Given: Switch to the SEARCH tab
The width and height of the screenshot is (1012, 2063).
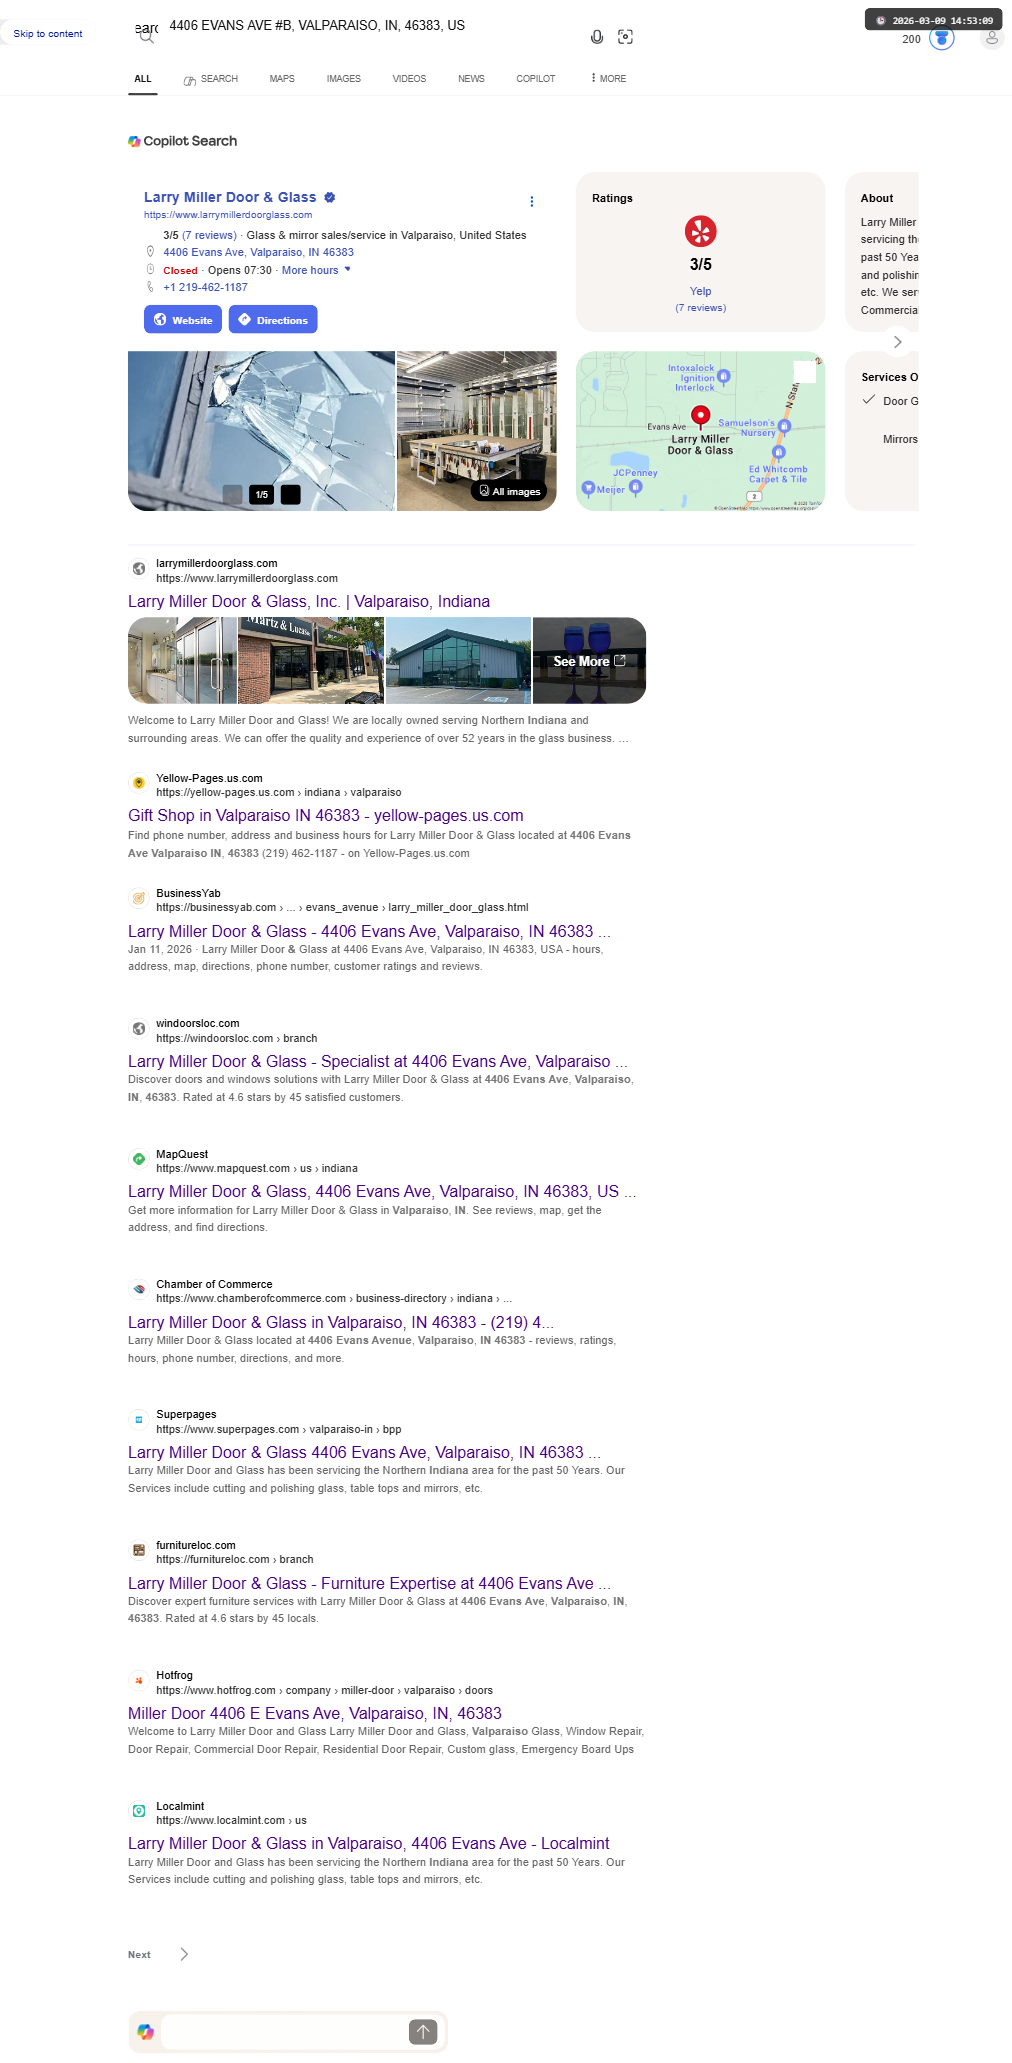Looking at the screenshot, I should [x=211, y=79].
